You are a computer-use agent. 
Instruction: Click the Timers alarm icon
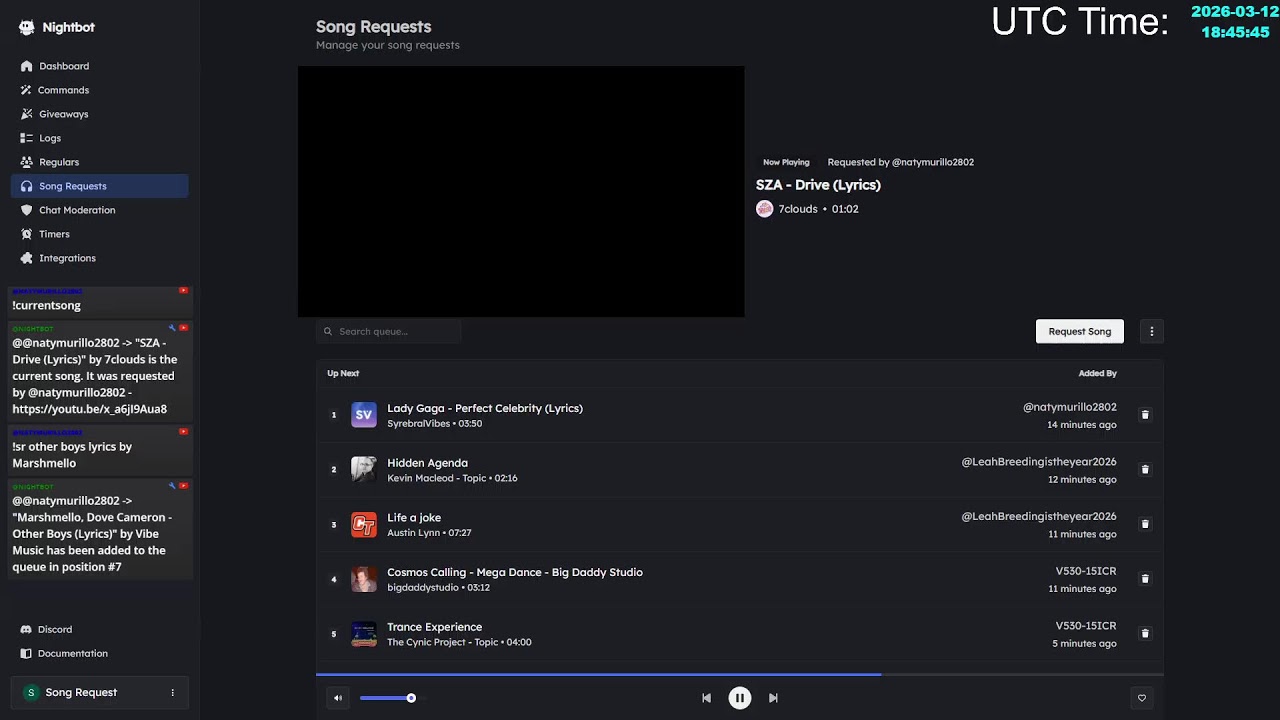point(27,234)
